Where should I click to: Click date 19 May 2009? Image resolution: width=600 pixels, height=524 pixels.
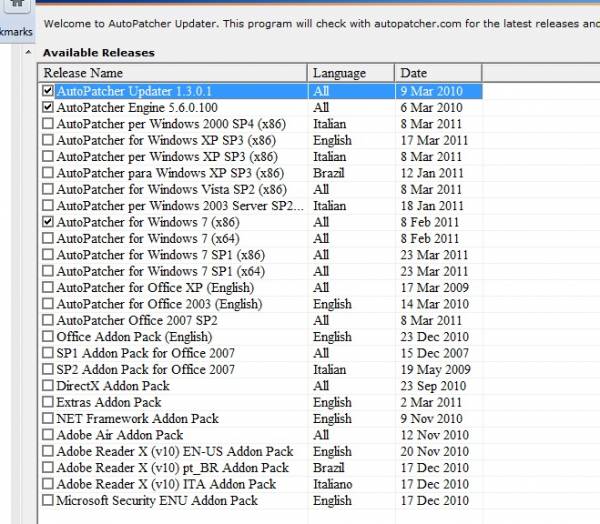pos(435,370)
